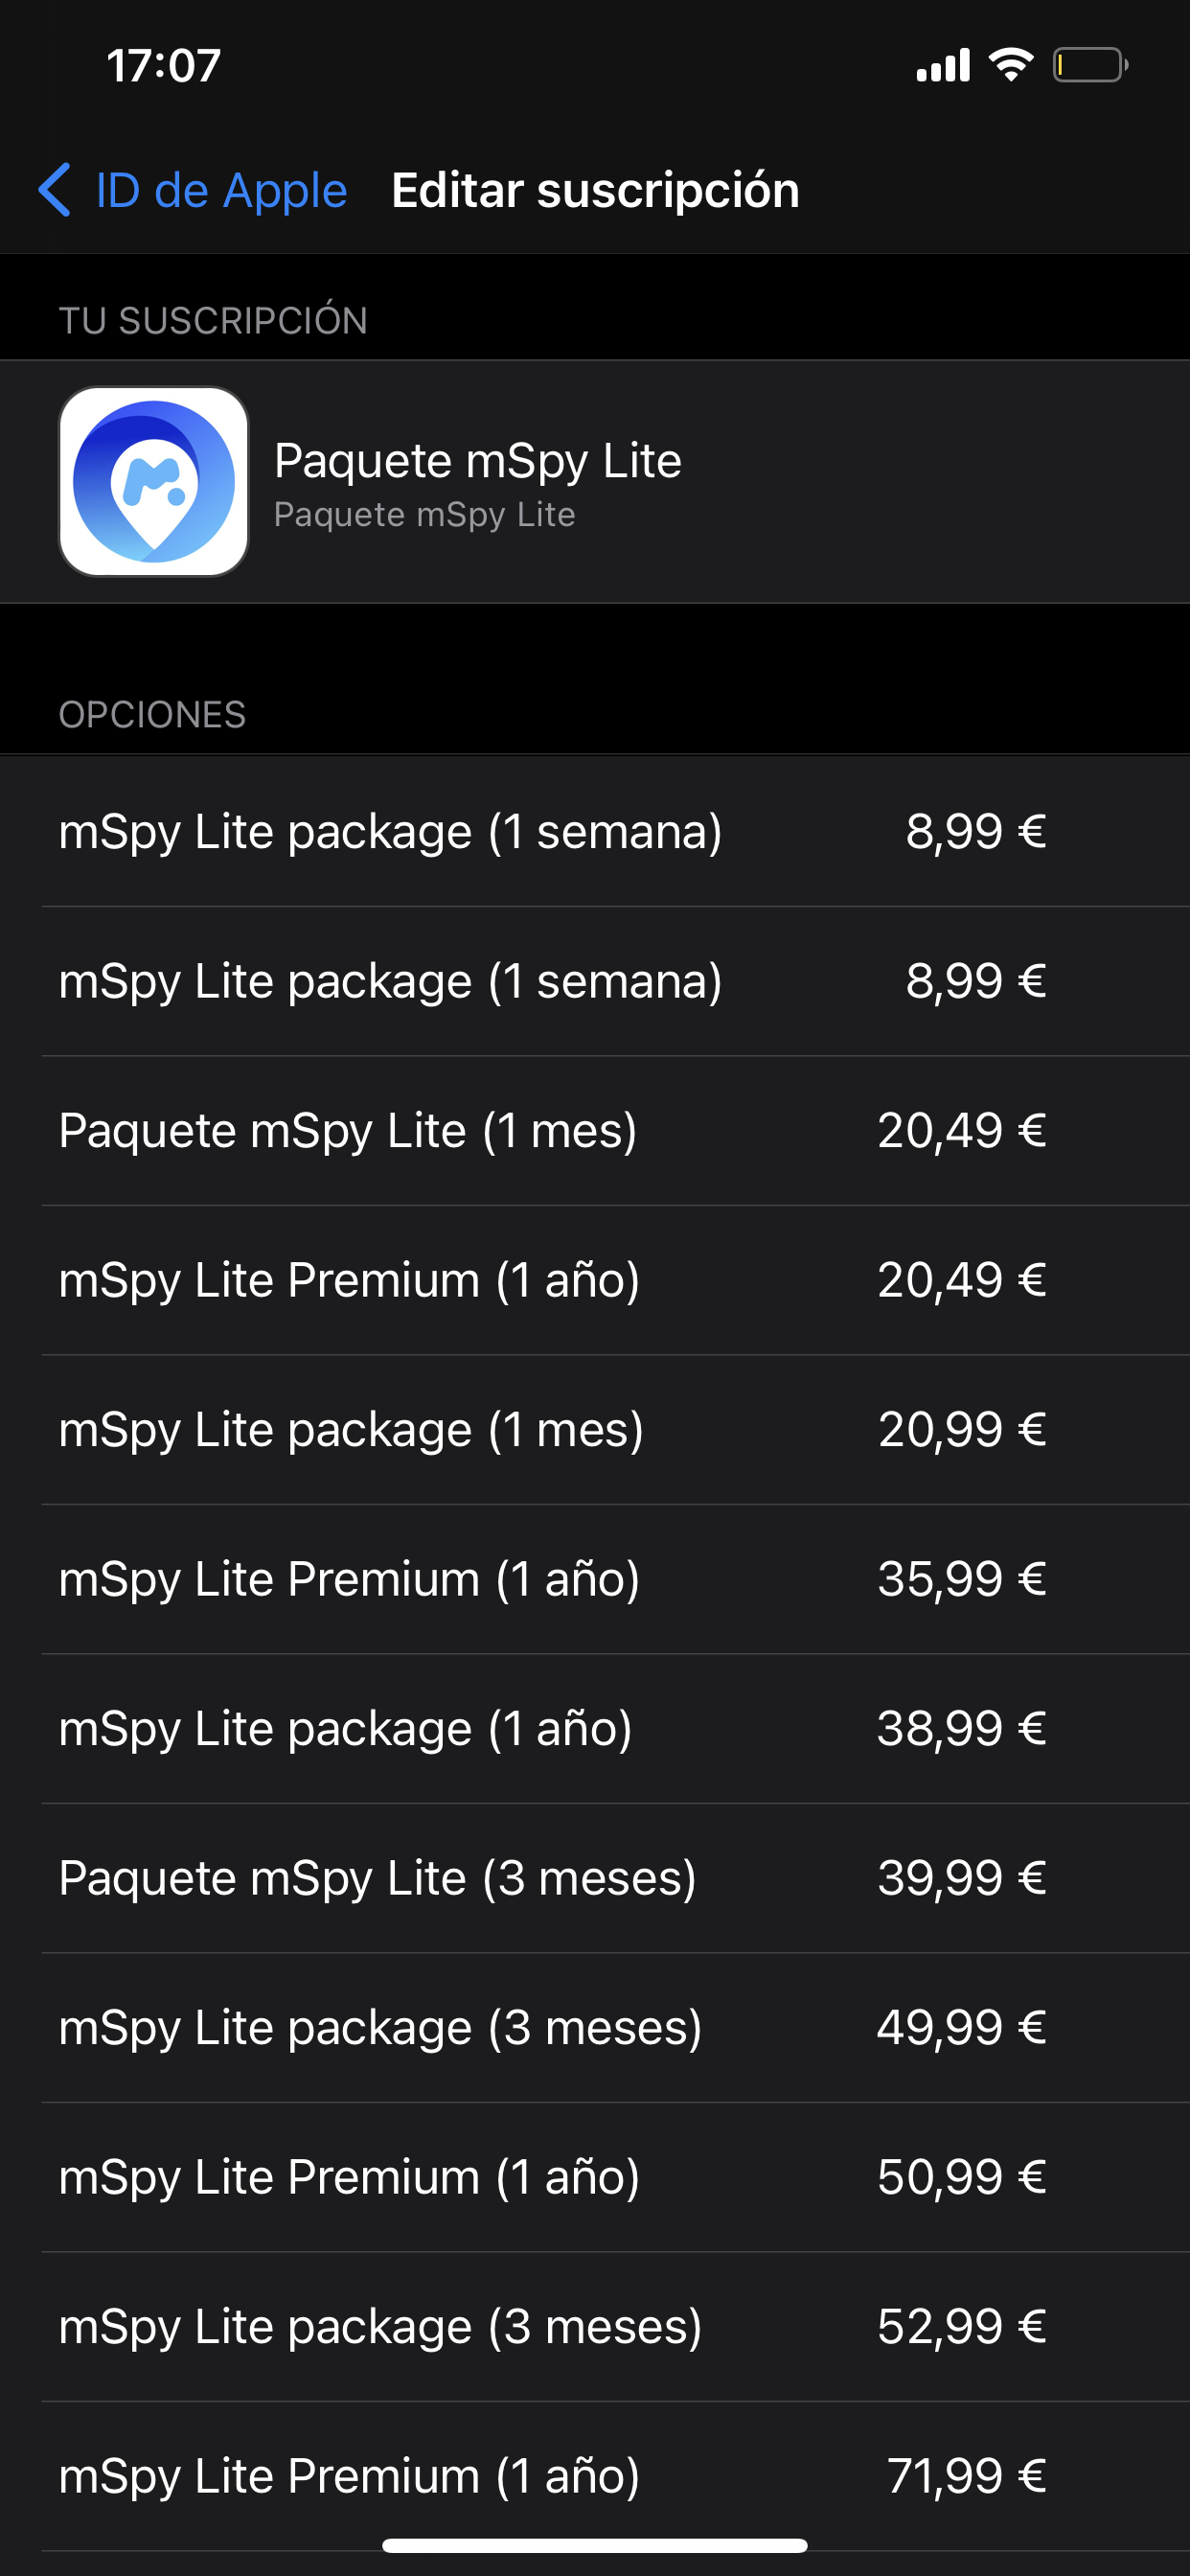Tap the home indicator bar
This screenshot has height=2576, width=1190.
(595, 2545)
